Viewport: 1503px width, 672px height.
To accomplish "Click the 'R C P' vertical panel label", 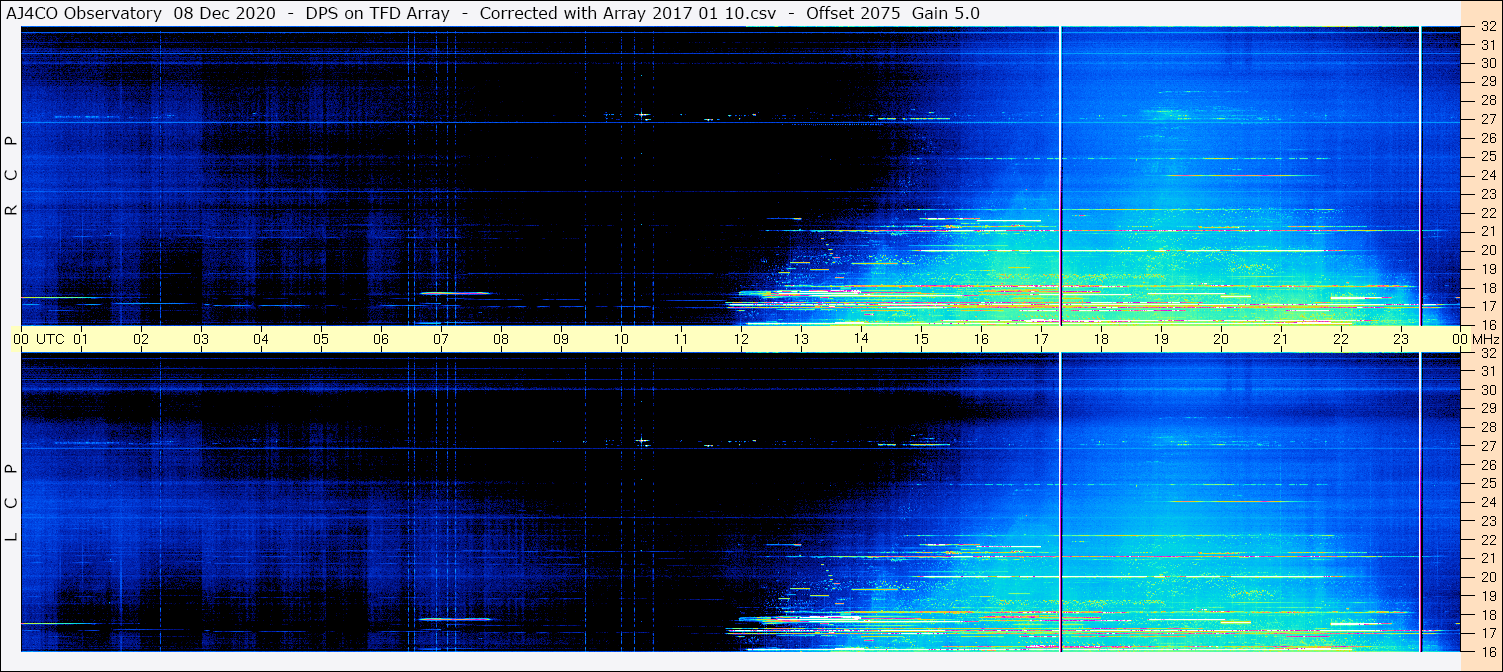I will [x=11, y=175].
